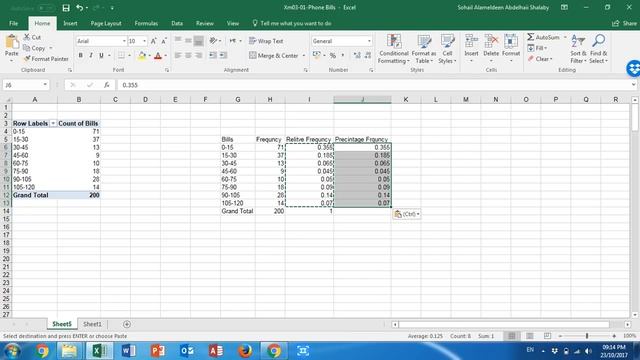
Task: Click the Borders icon
Action: click(121, 55)
